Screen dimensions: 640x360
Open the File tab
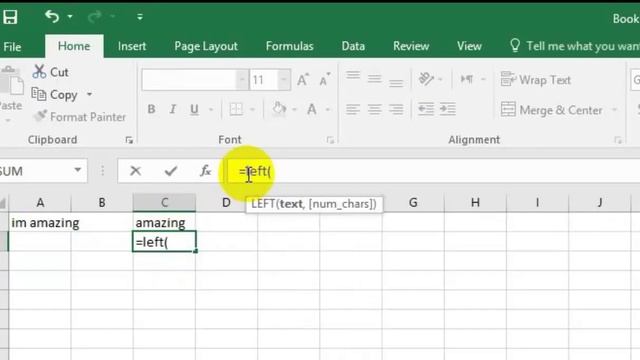click(12, 47)
